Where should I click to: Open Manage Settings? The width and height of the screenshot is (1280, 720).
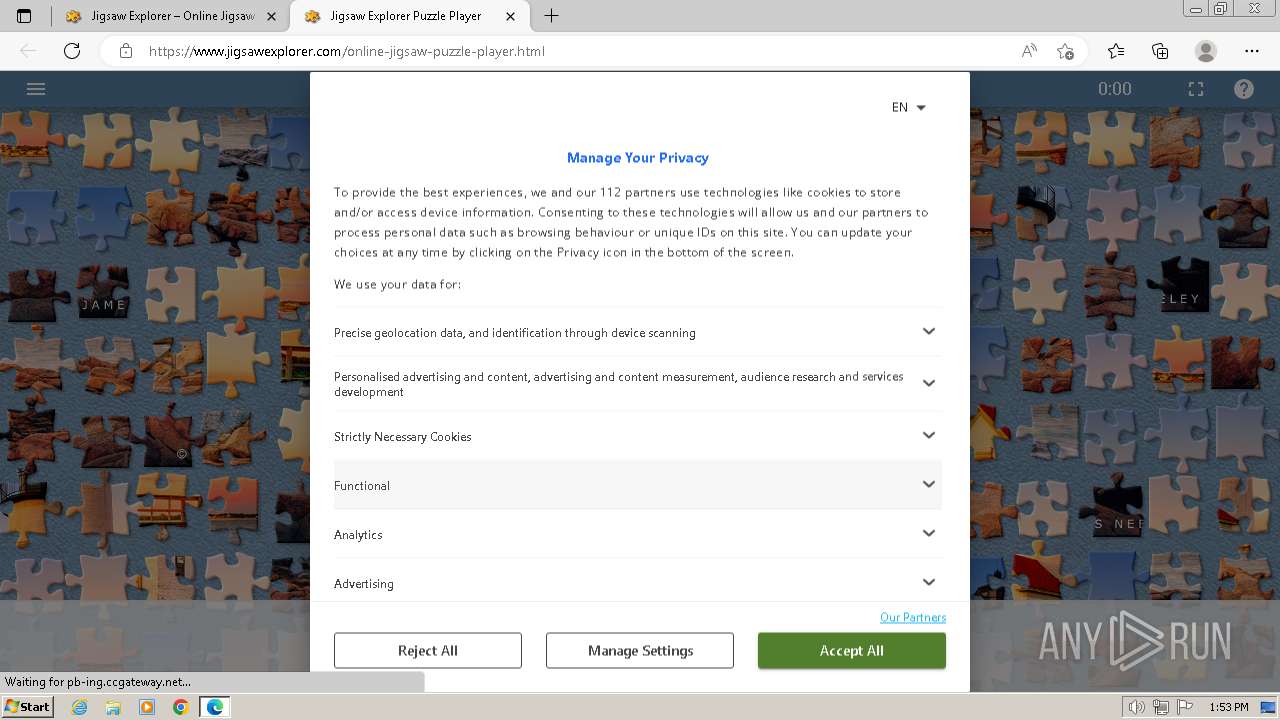coord(640,650)
